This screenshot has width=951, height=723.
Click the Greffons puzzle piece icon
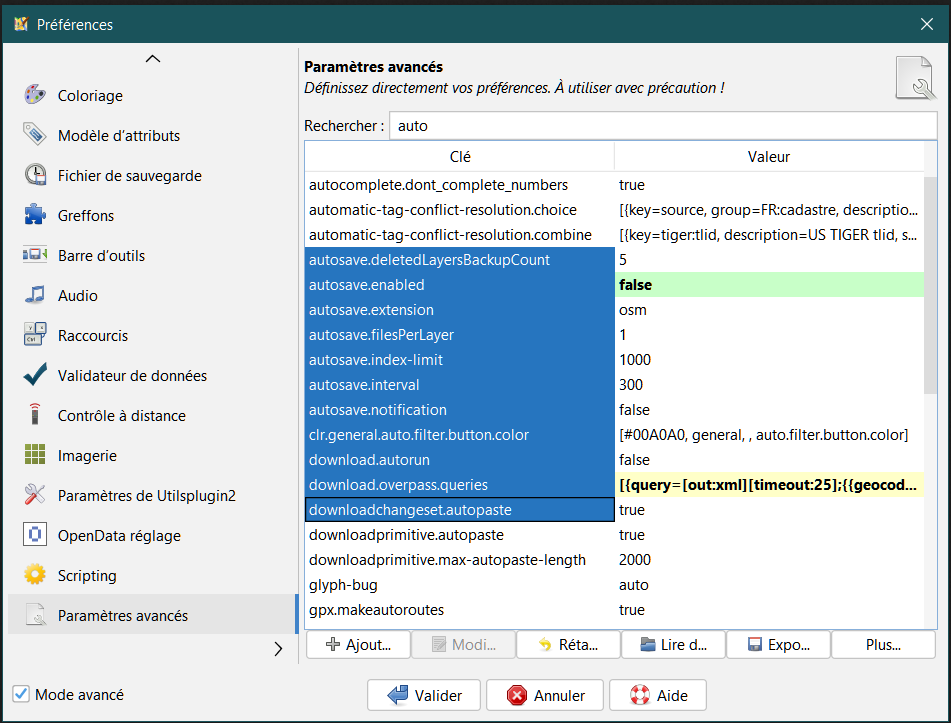35,215
